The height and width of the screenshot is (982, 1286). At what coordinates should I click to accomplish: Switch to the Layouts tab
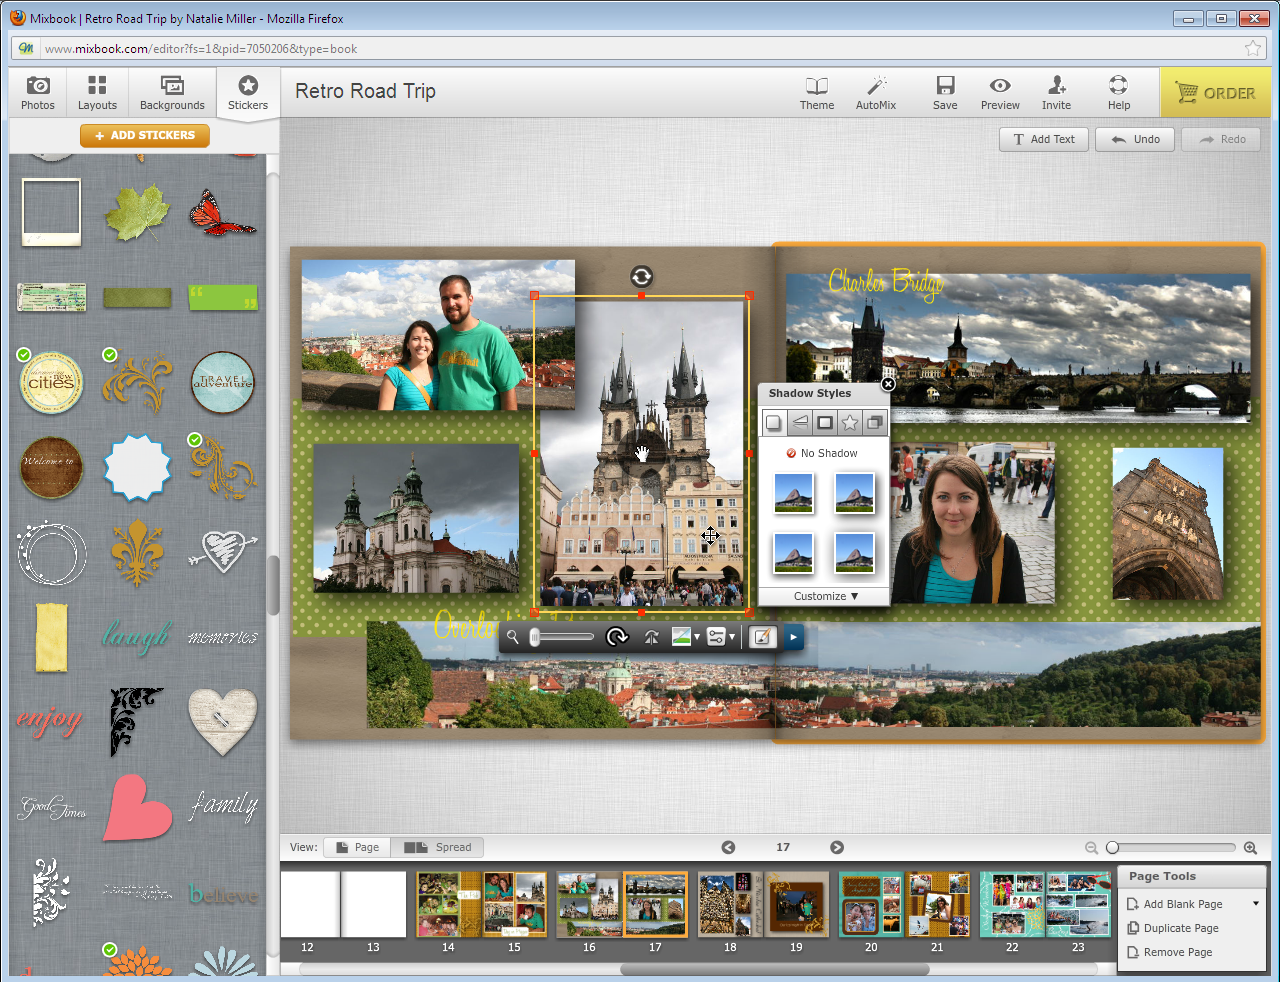[97, 93]
